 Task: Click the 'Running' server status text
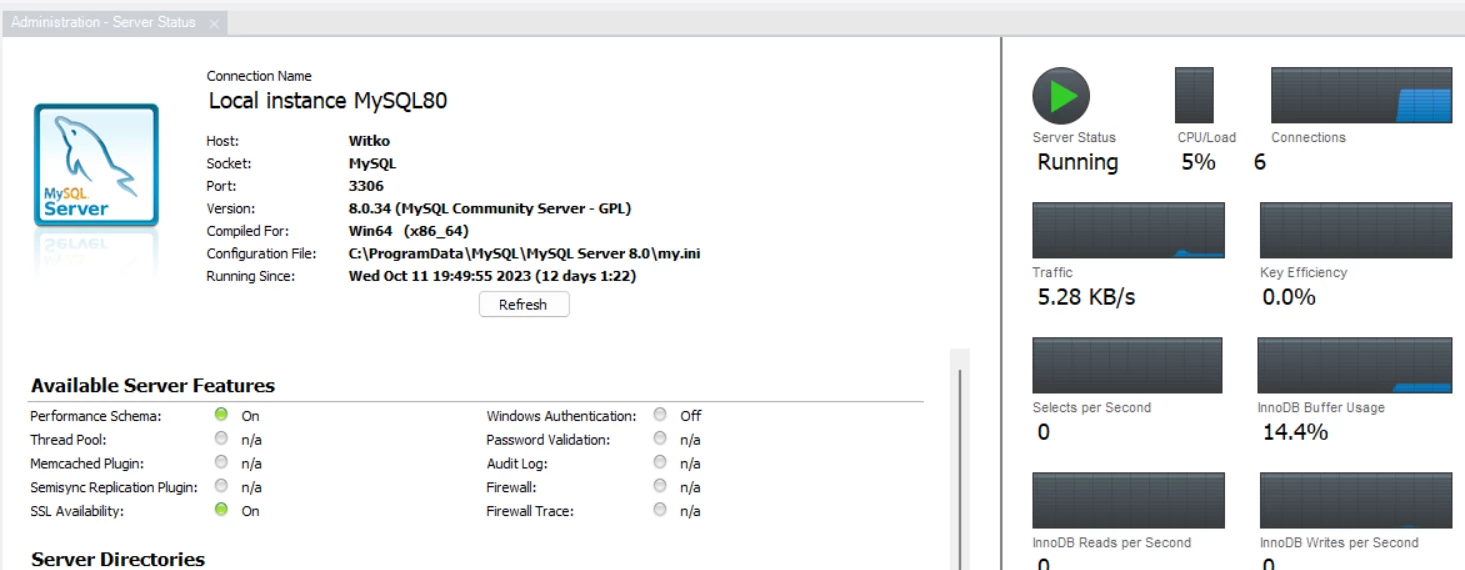(1078, 162)
